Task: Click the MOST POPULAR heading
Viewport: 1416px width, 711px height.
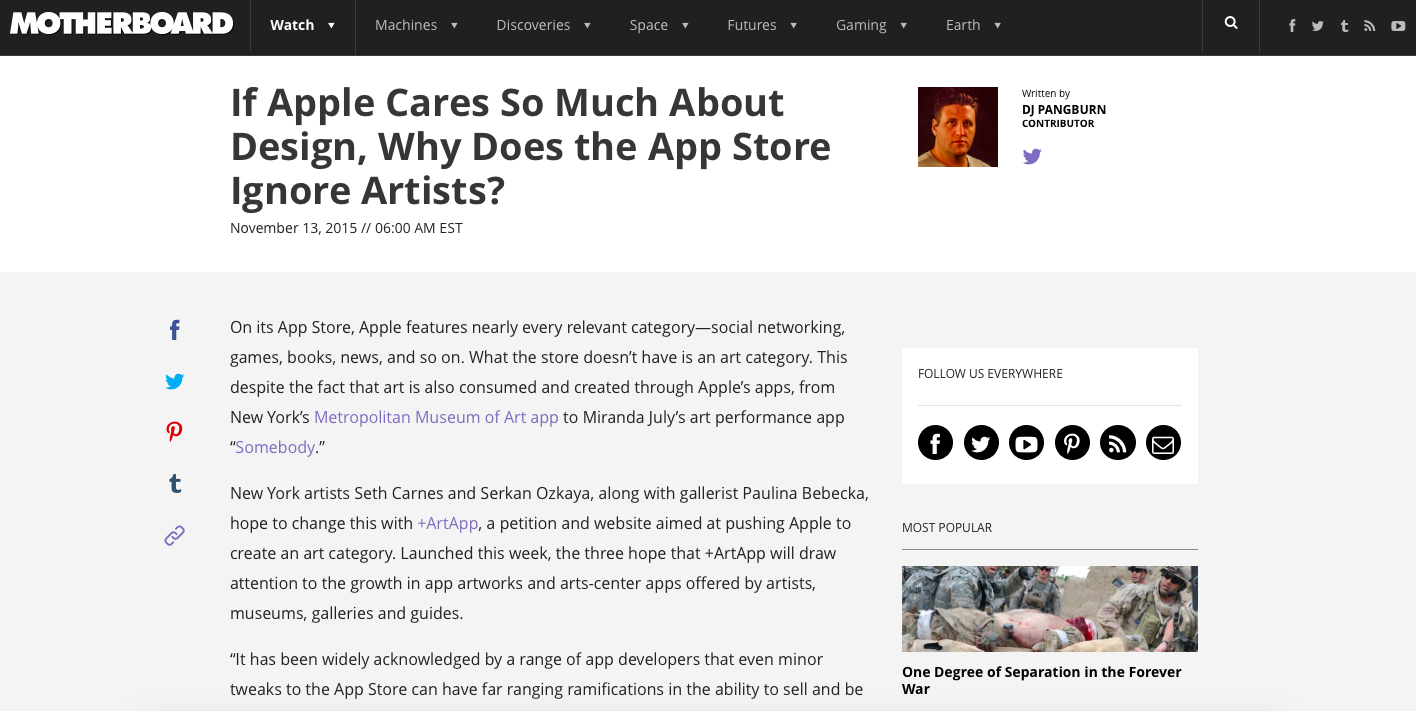Action: (x=947, y=527)
